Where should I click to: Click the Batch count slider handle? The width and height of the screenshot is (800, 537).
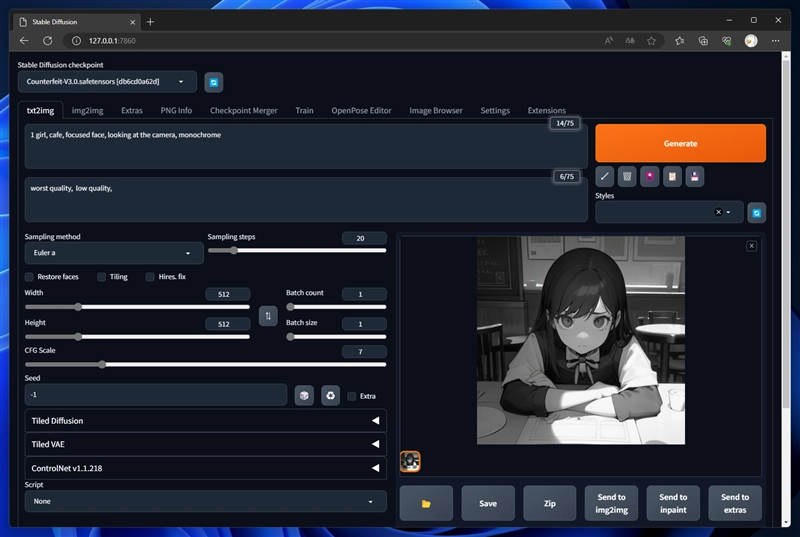point(290,307)
